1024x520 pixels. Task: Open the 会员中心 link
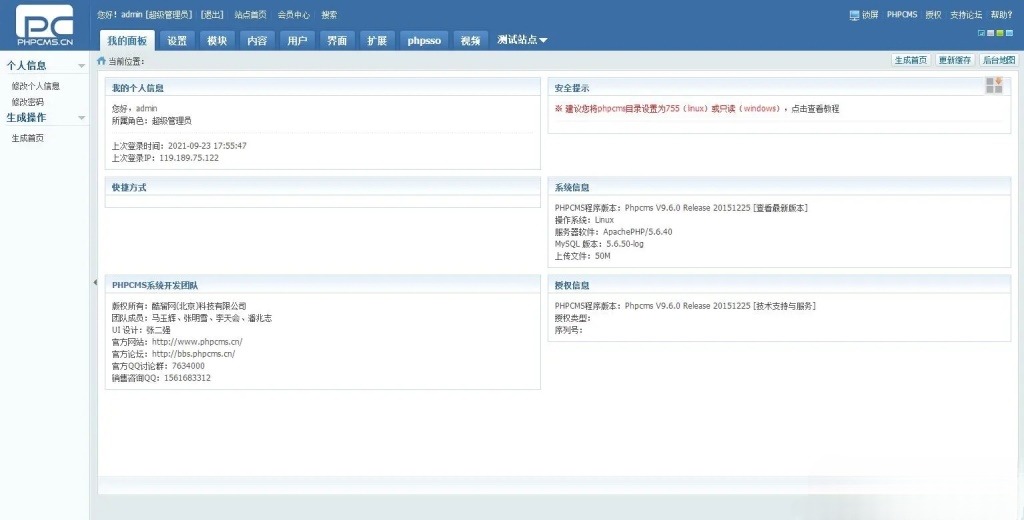tap(293, 14)
